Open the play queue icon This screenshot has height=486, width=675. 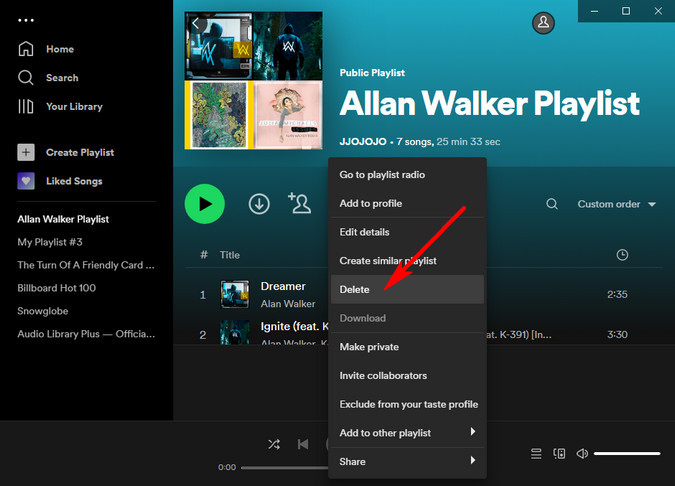point(536,453)
